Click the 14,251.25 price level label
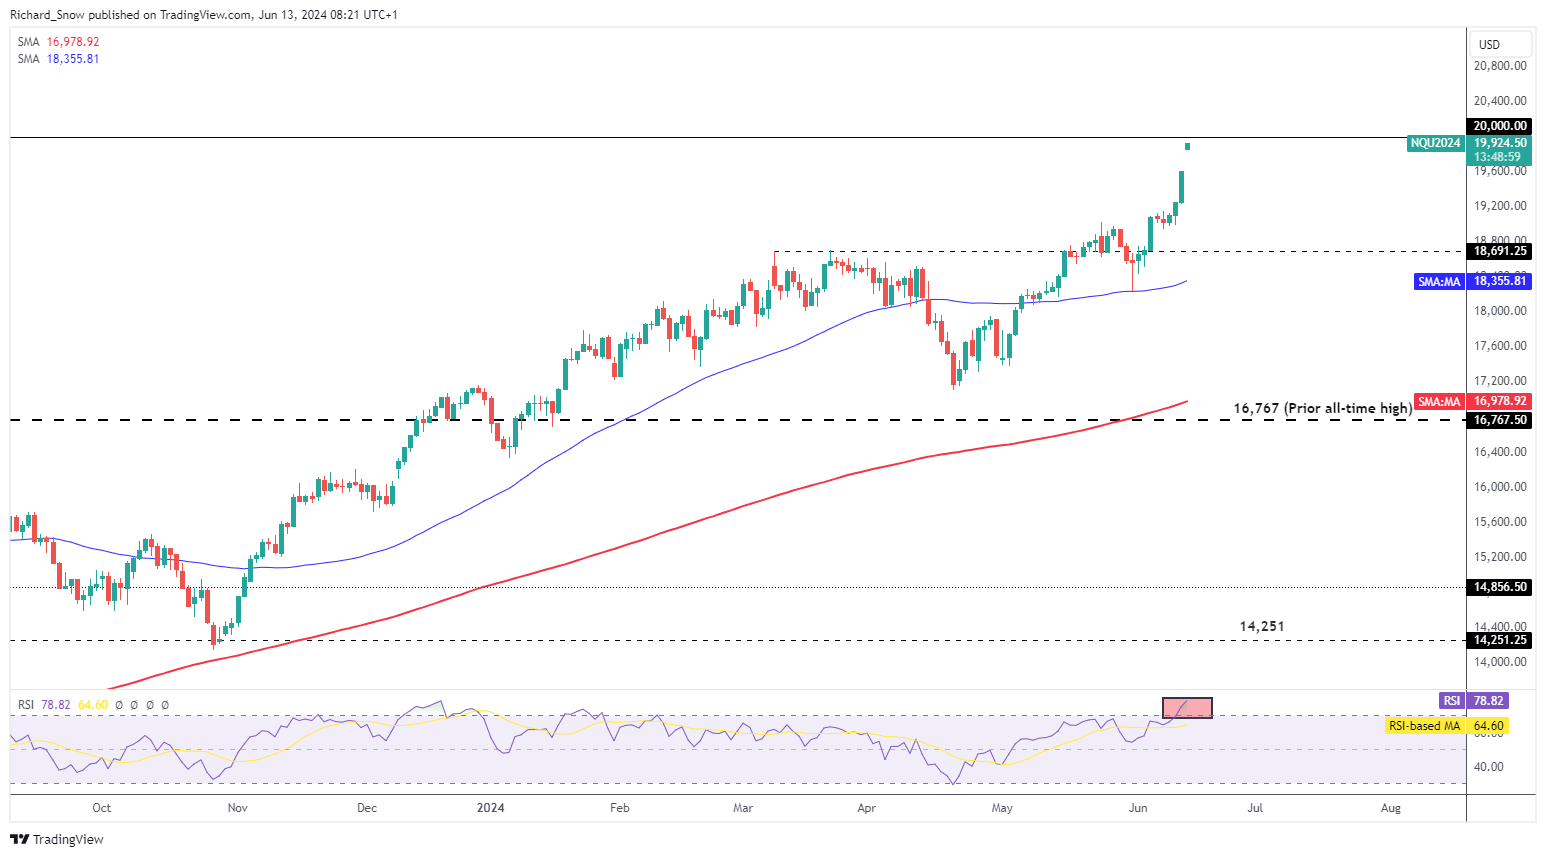The width and height of the screenshot is (1546, 857). click(x=1500, y=640)
